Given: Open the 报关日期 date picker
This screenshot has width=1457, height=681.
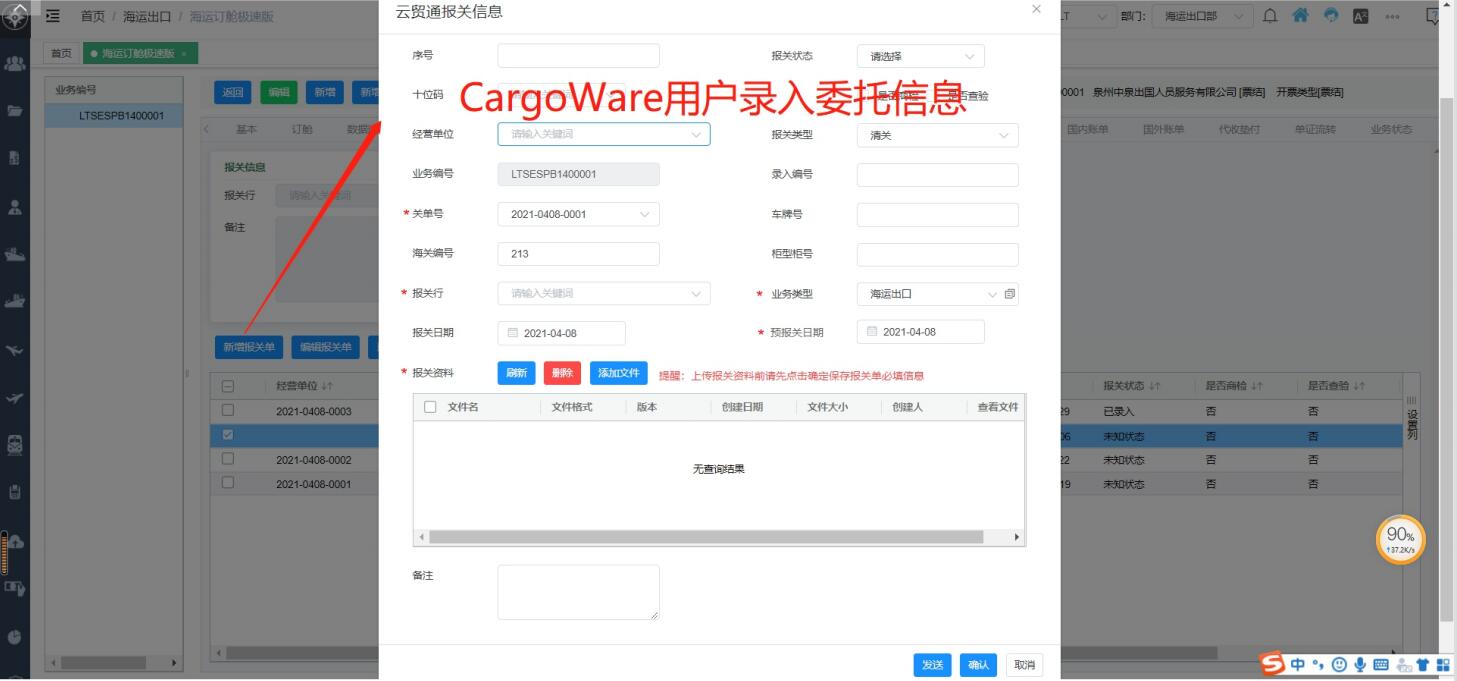Looking at the screenshot, I should [561, 333].
